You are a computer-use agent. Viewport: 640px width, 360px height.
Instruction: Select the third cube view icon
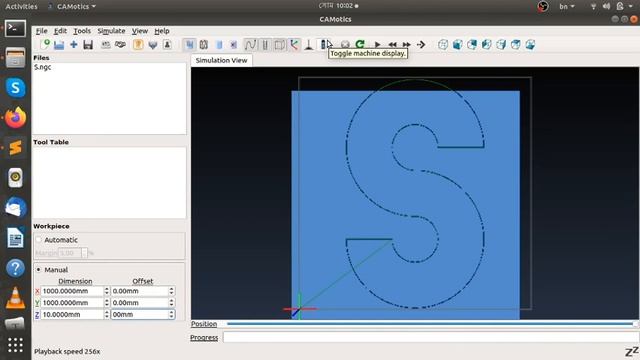tap(472, 44)
